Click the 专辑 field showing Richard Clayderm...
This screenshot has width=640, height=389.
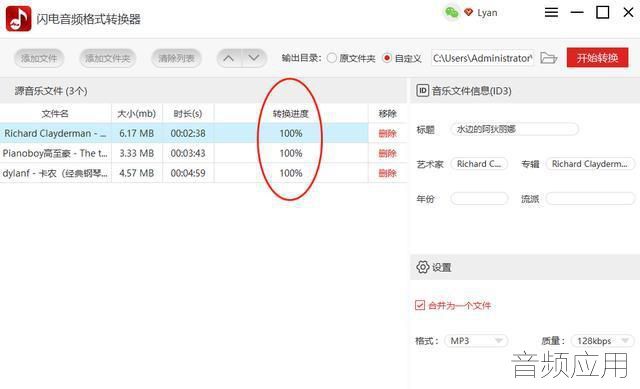click(590, 164)
